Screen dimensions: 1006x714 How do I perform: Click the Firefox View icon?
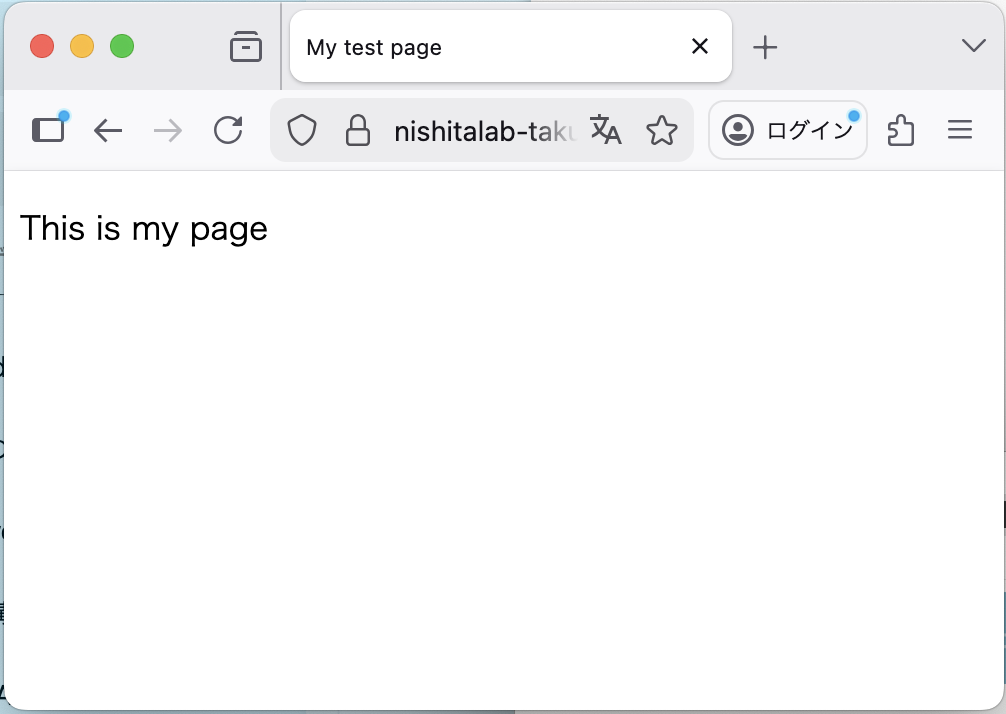pos(246,46)
